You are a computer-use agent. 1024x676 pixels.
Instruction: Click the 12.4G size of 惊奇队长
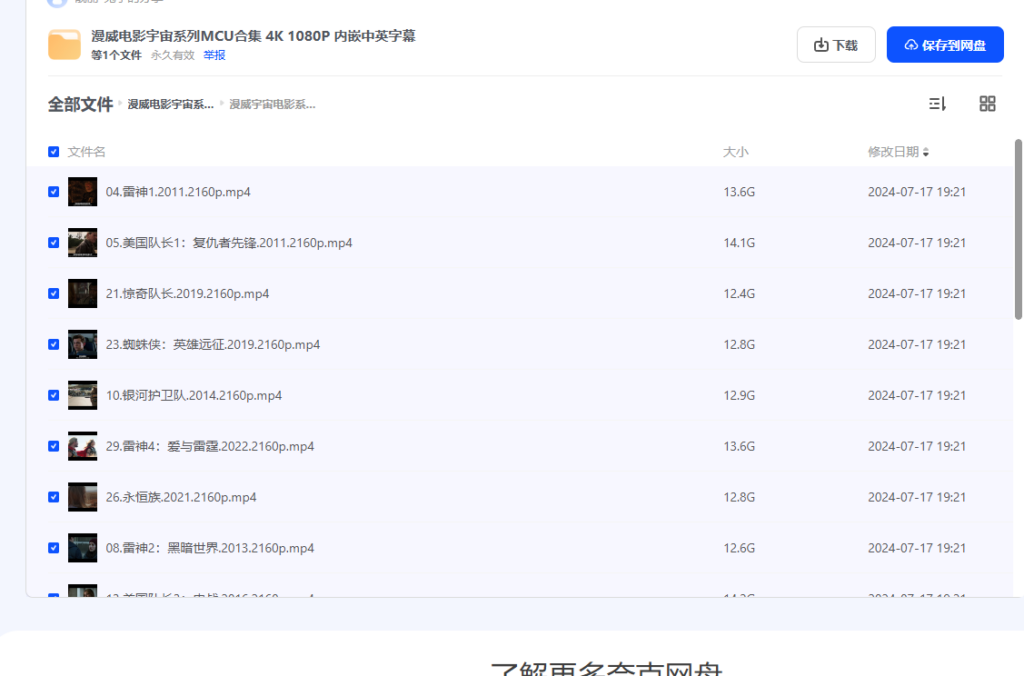click(739, 294)
